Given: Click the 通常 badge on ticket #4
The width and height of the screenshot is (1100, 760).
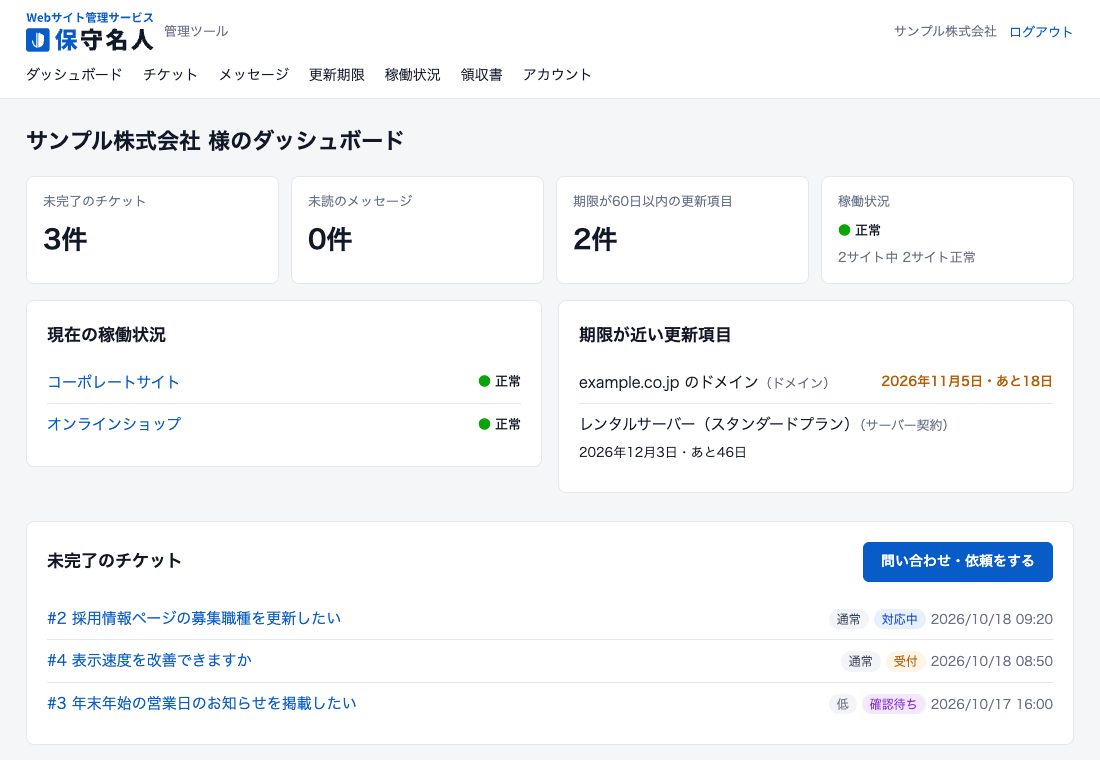Looking at the screenshot, I should 861,661.
